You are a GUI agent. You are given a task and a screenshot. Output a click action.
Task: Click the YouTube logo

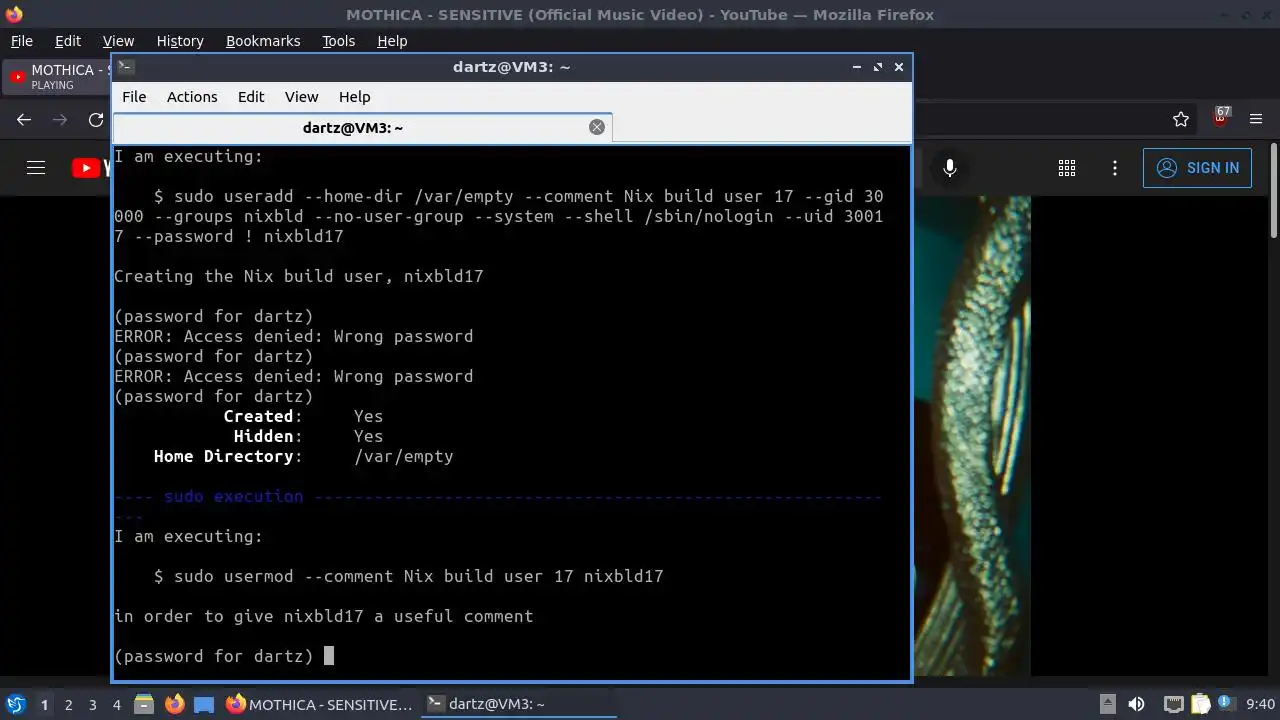click(92, 168)
